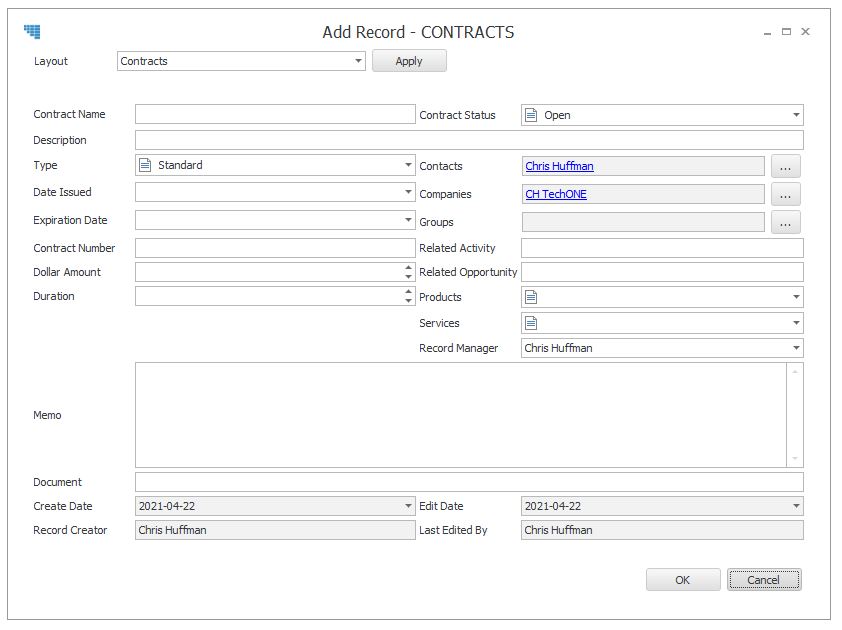Click the document icon in Services field

(x=531, y=323)
